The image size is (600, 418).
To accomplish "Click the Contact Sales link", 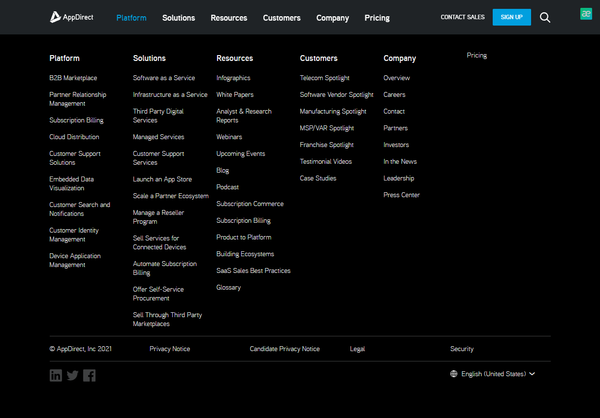I will click(463, 17).
